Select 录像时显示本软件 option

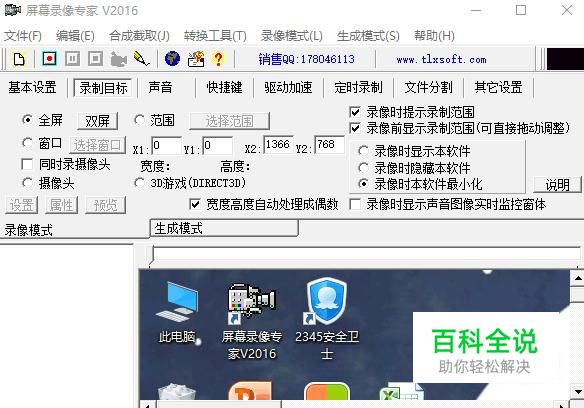363,151
